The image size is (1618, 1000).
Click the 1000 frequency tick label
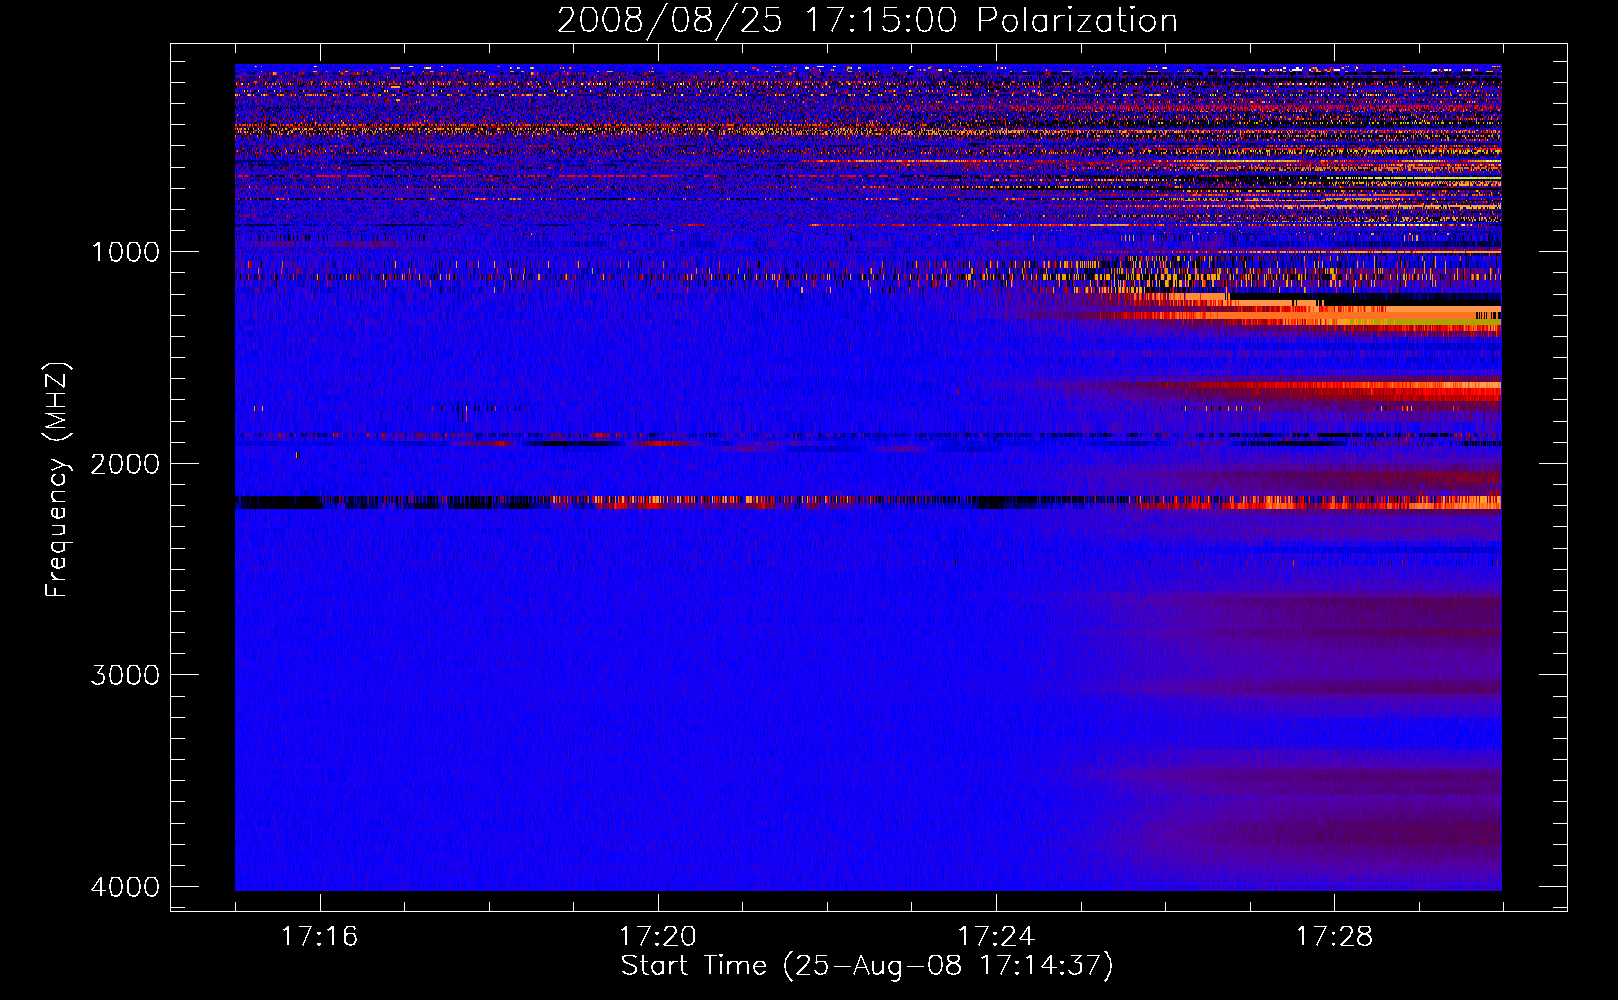pyautogui.click(x=125, y=251)
